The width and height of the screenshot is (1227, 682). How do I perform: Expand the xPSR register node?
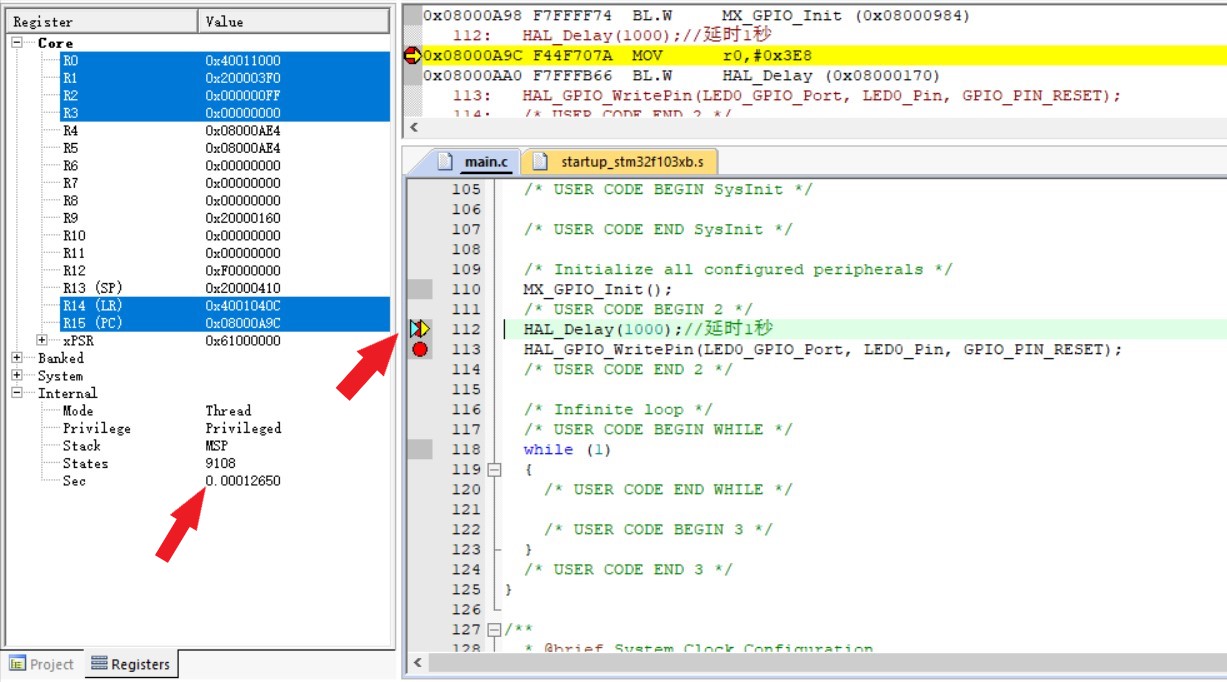coord(42,340)
